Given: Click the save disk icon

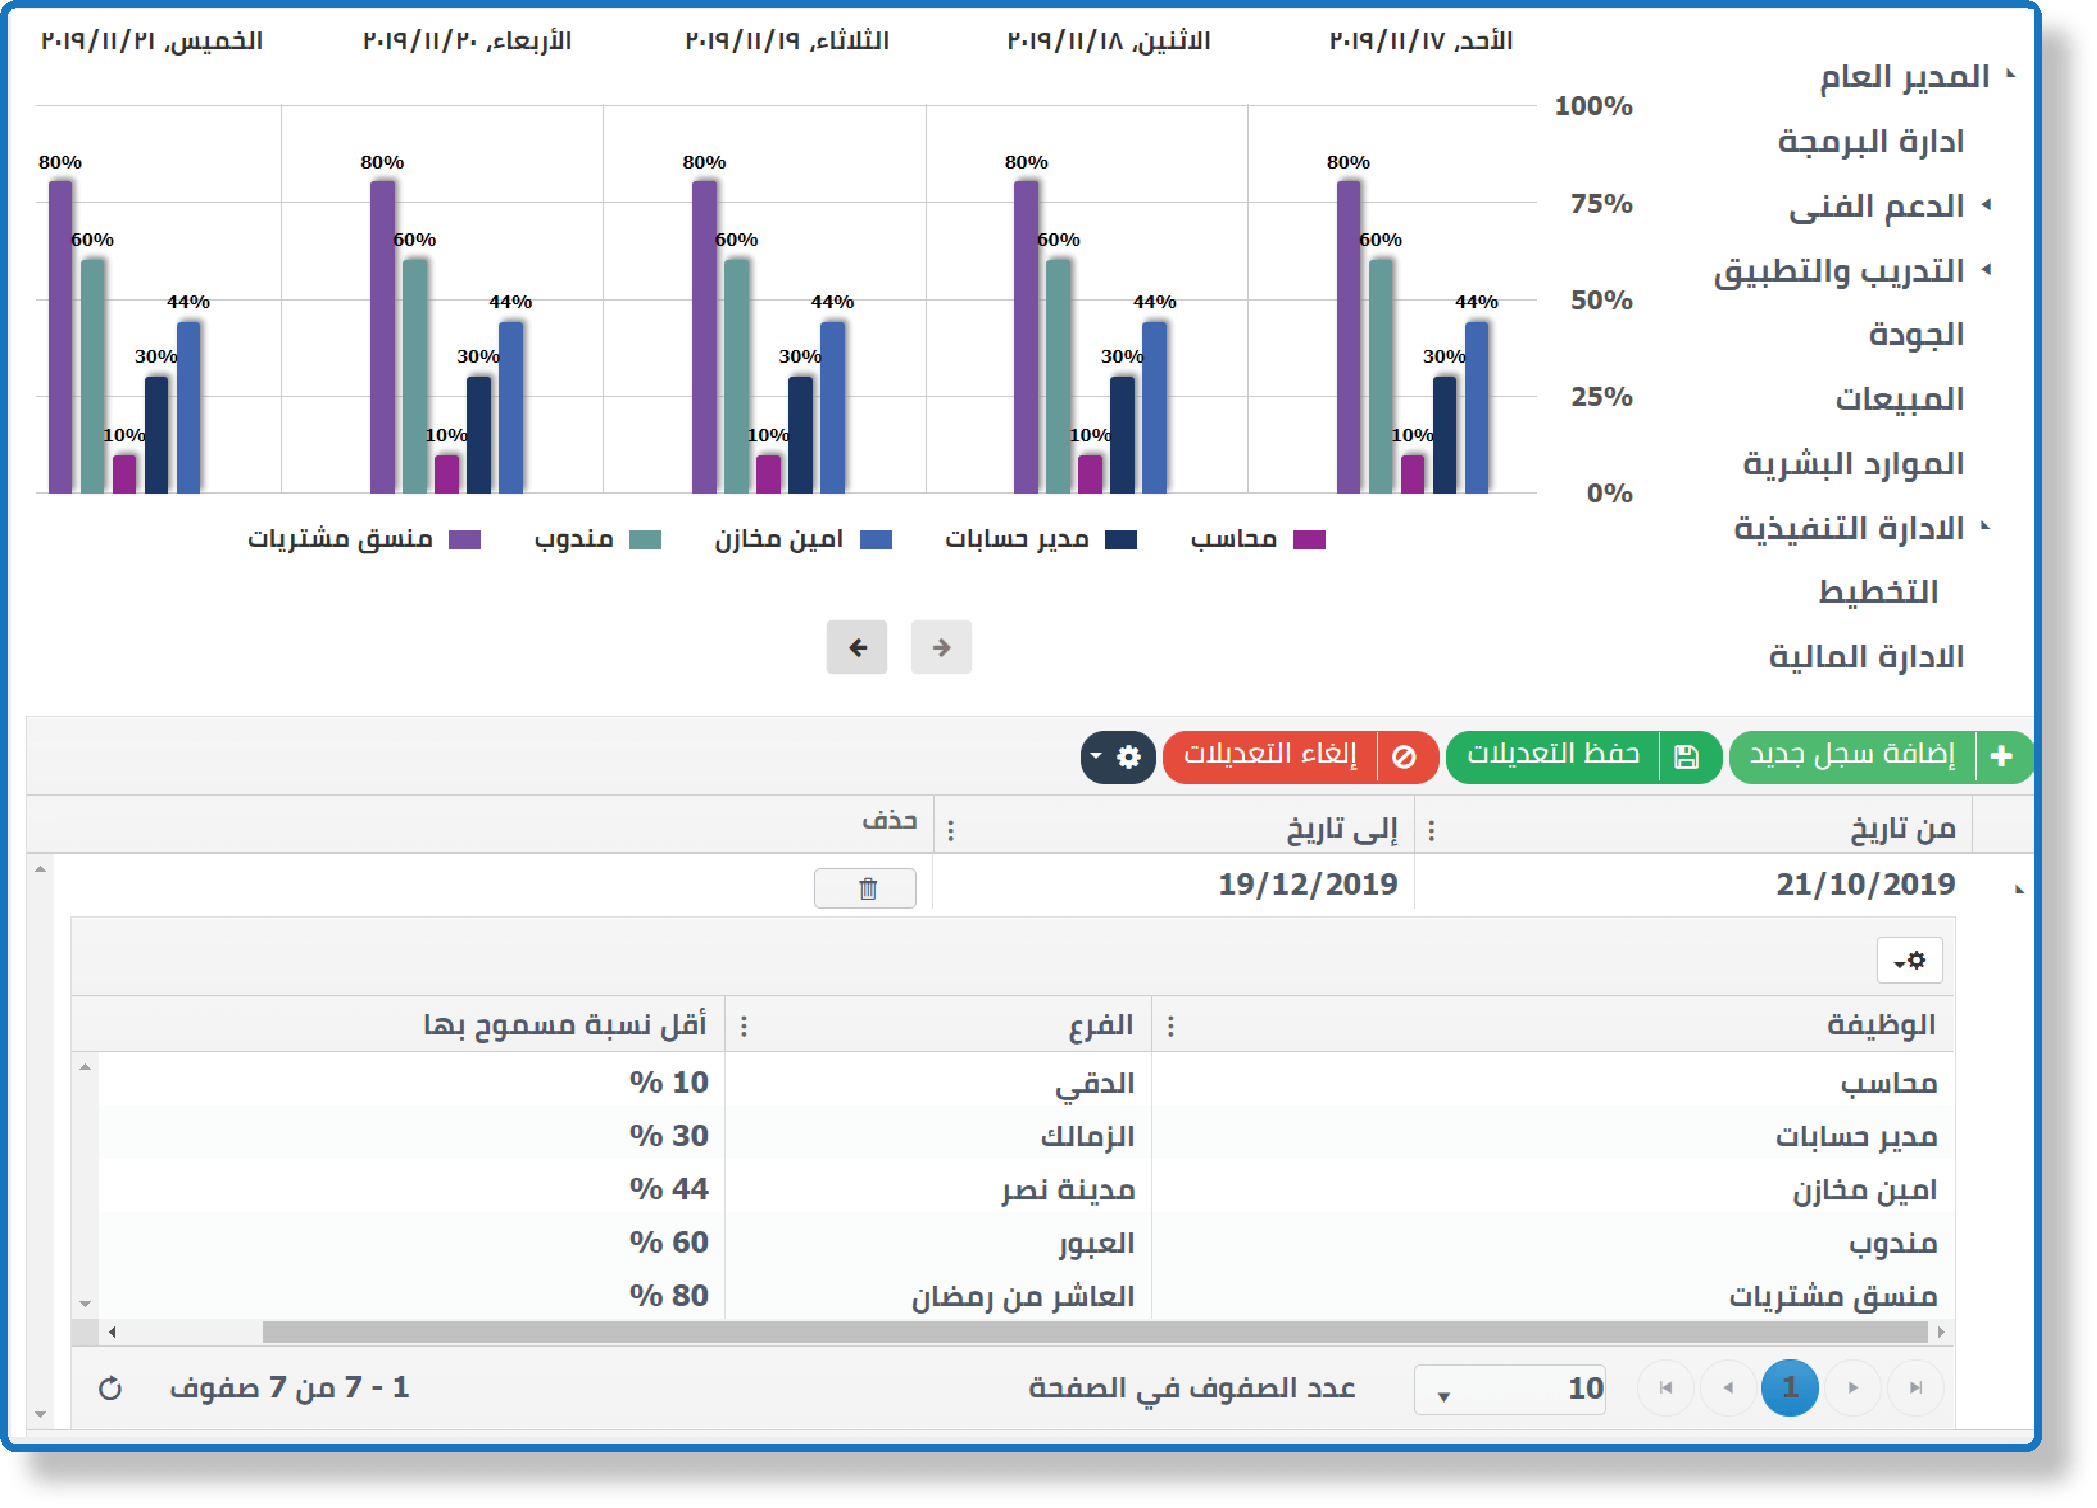Looking at the screenshot, I should coord(1686,757).
